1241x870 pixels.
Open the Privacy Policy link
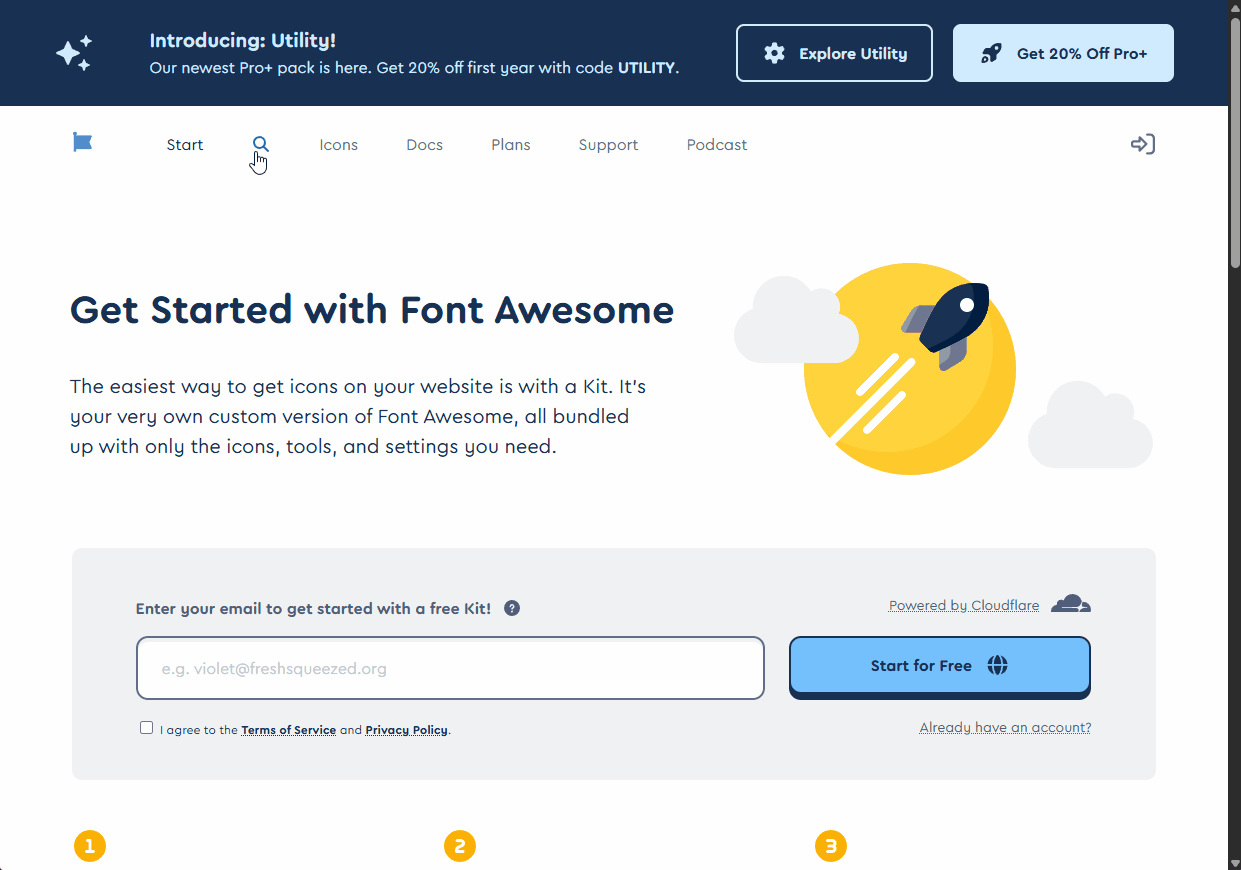pos(406,730)
